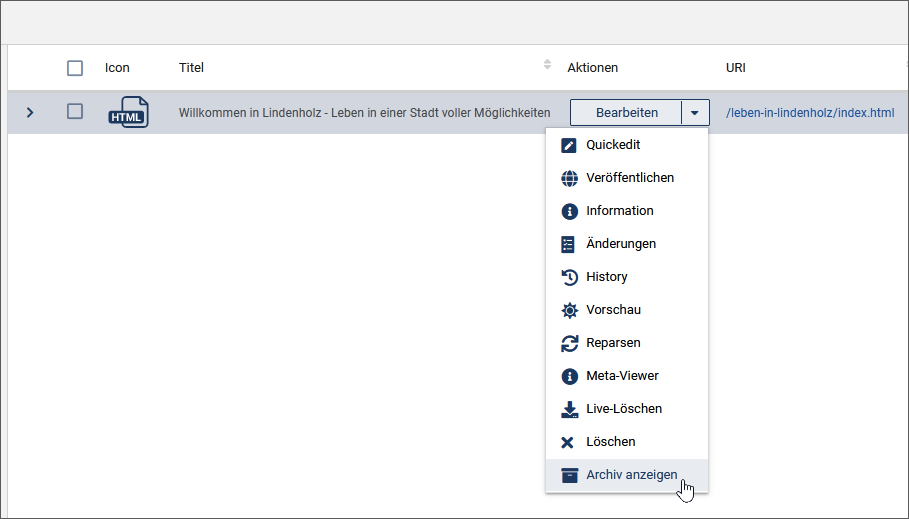Screen dimensions: 909x519
Task: Click the Information circle icon
Action: (569, 211)
